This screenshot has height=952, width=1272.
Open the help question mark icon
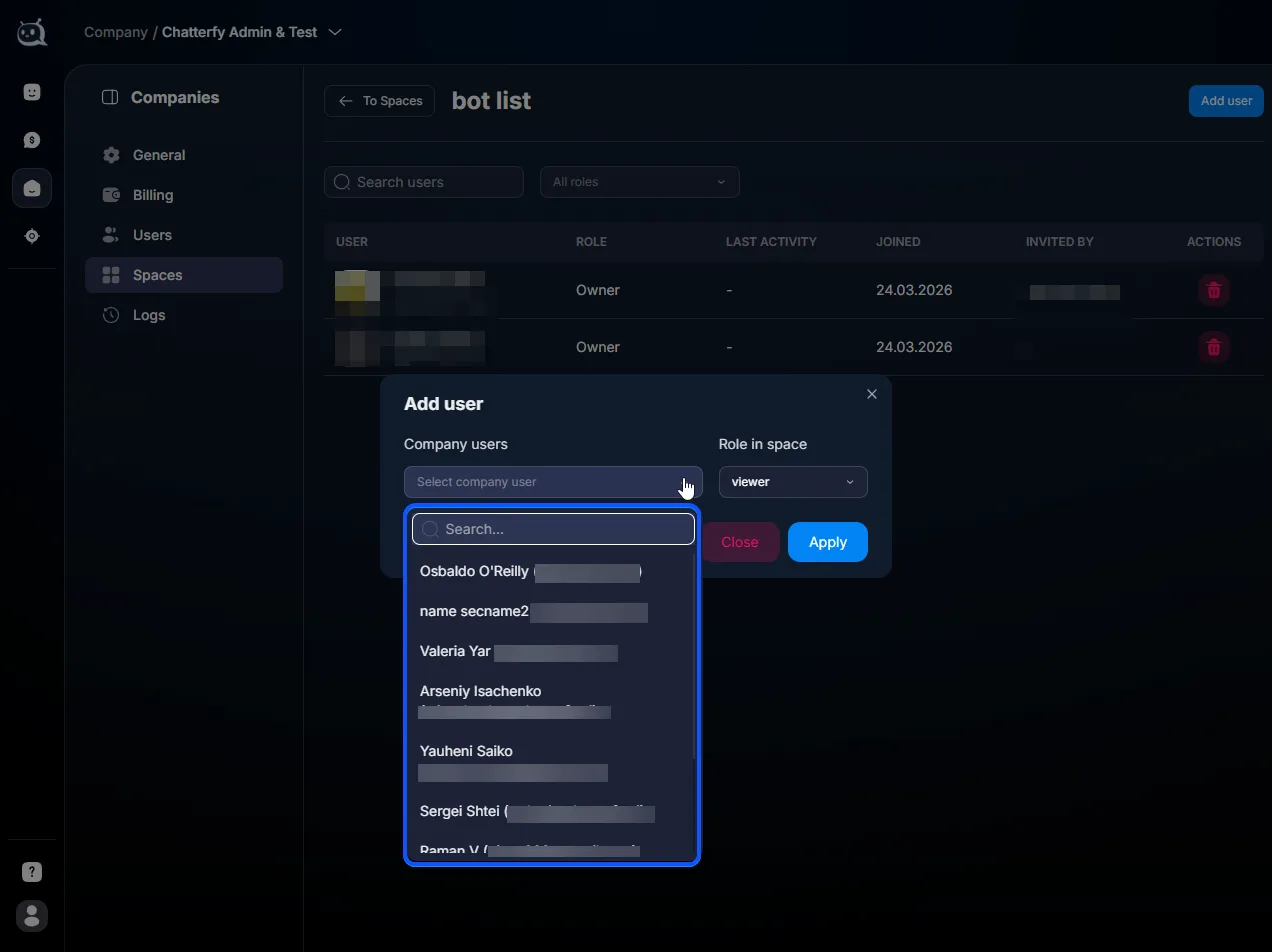32,872
